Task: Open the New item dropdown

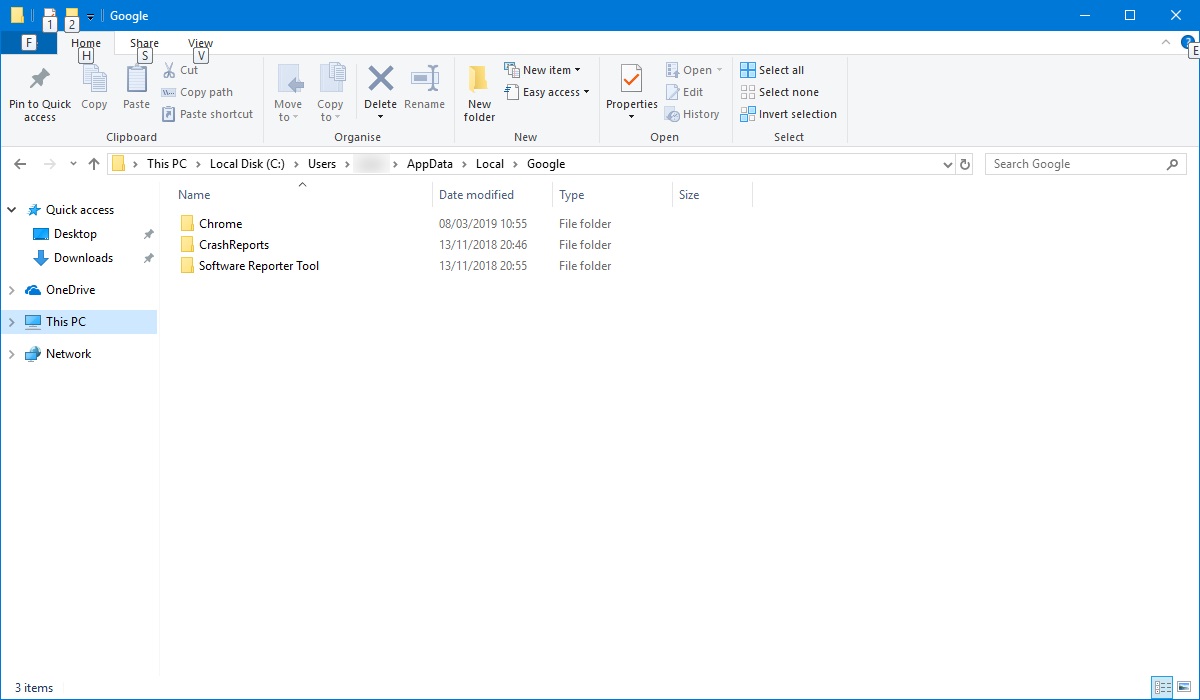Action: pyautogui.click(x=543, y=70)
